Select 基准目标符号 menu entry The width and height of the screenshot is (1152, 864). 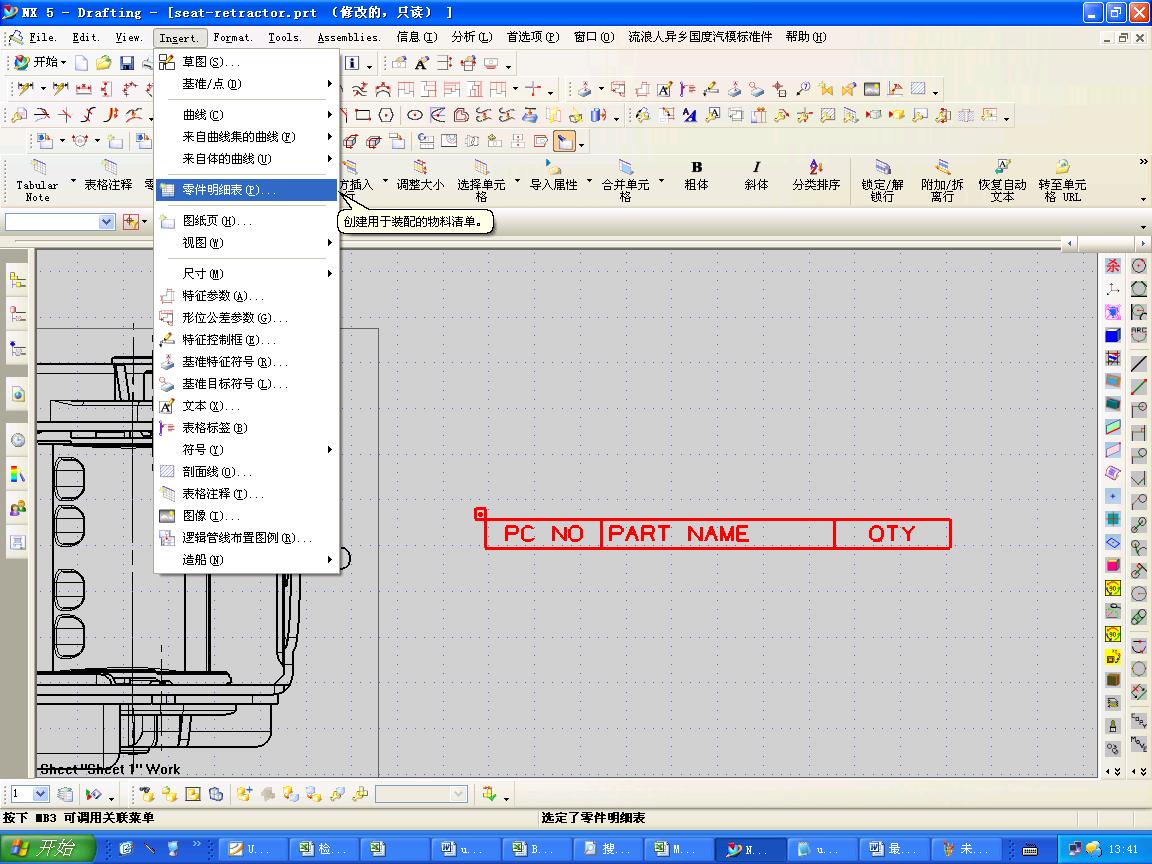pos(246,384)
